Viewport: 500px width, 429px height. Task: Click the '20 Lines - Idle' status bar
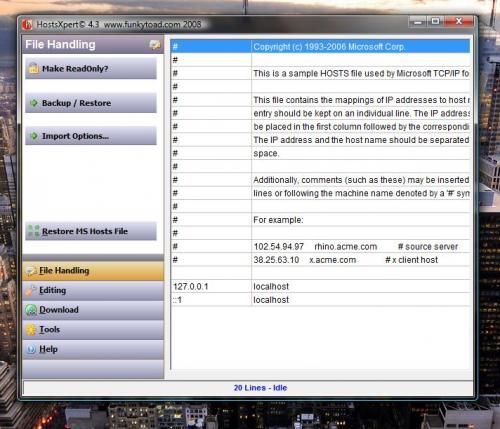[x=248, y=388]
